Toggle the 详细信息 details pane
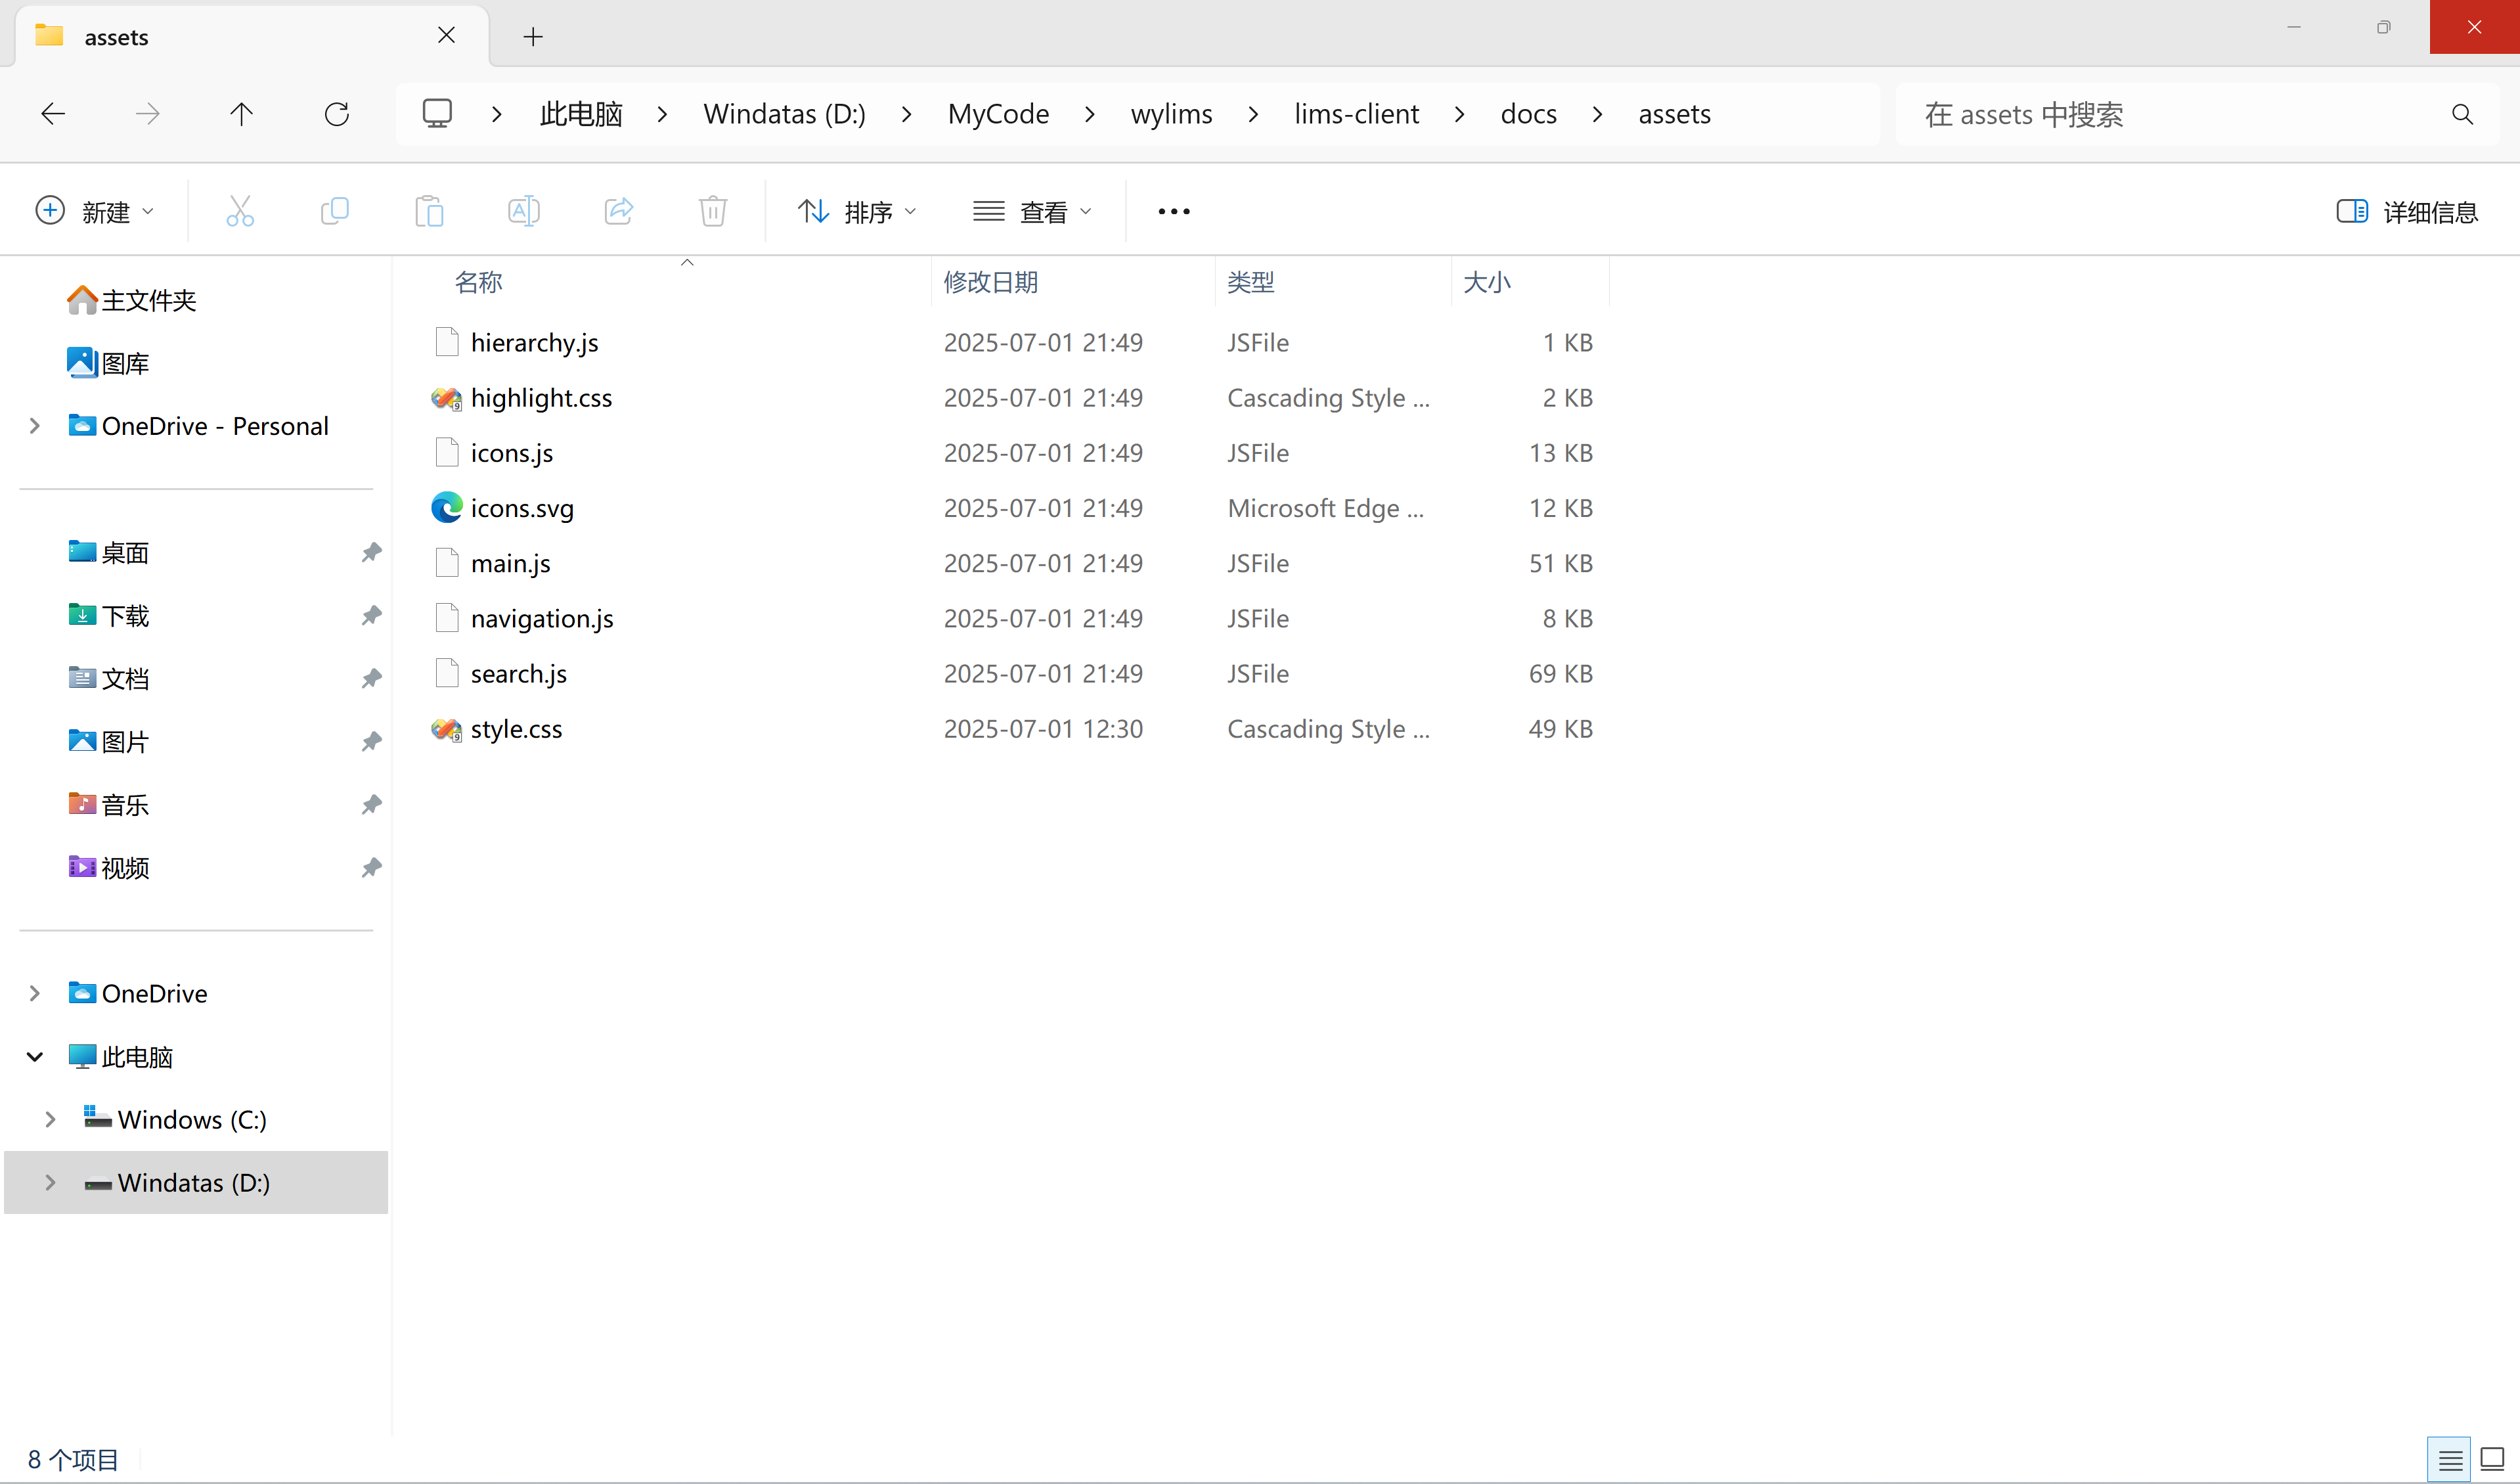The image size is (2520, 1484). click(x=2407, y=211)
